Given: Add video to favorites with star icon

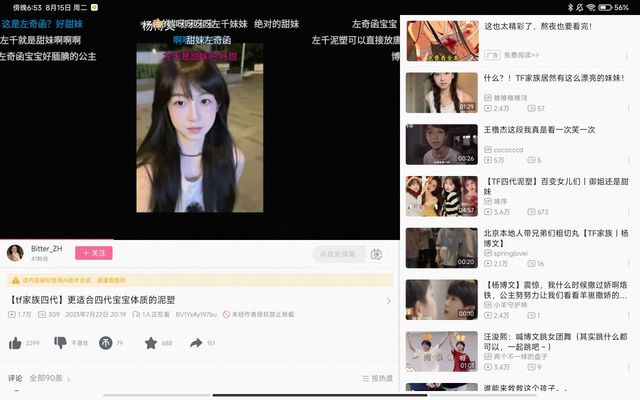Looking at the screenshot, I should point(151,343).
